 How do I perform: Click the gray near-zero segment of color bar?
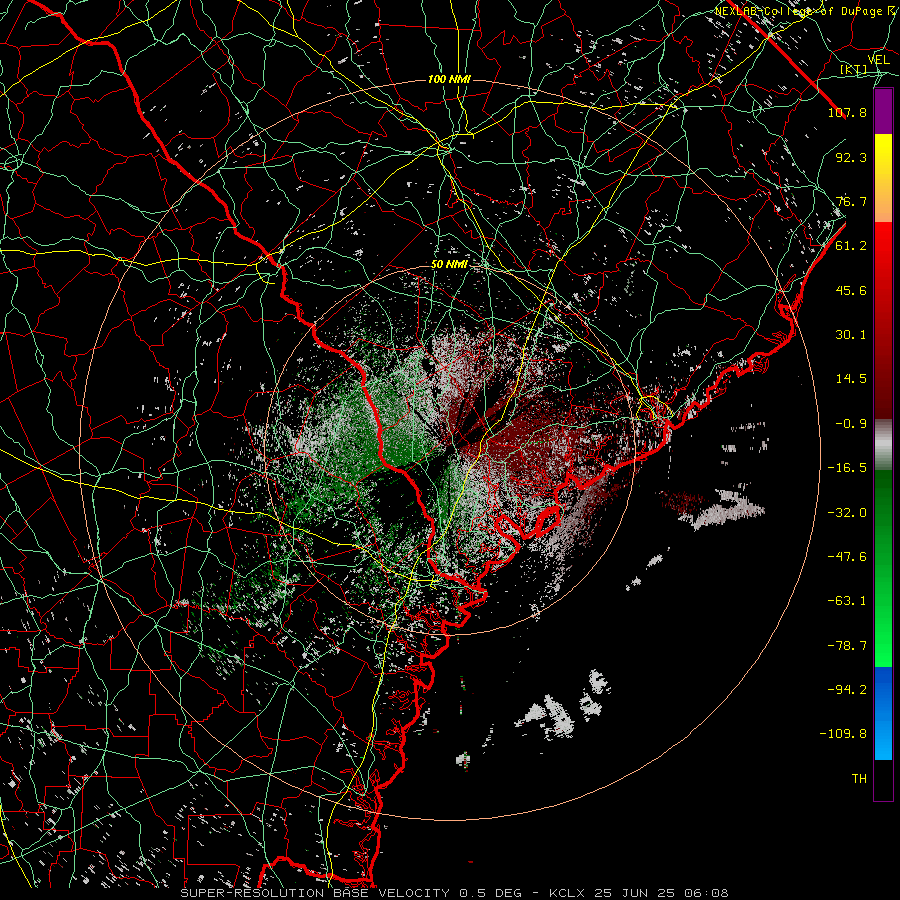tap(883, 445)
